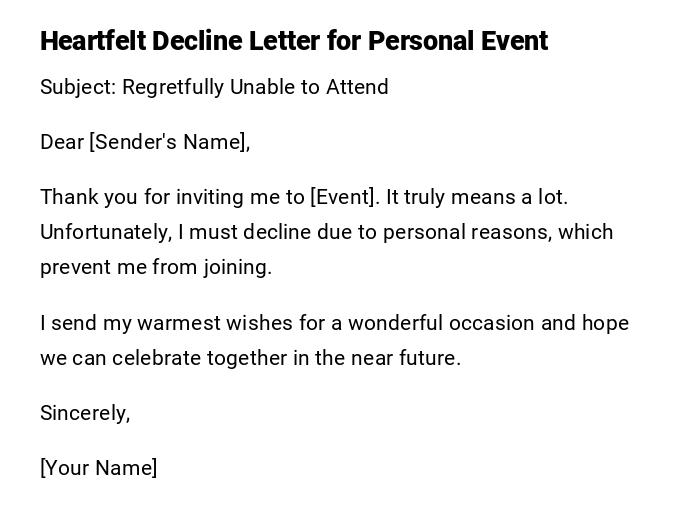The width and height of the screenshot is (700, 530).
Task: Select the Subject line text
Action: 214,87
